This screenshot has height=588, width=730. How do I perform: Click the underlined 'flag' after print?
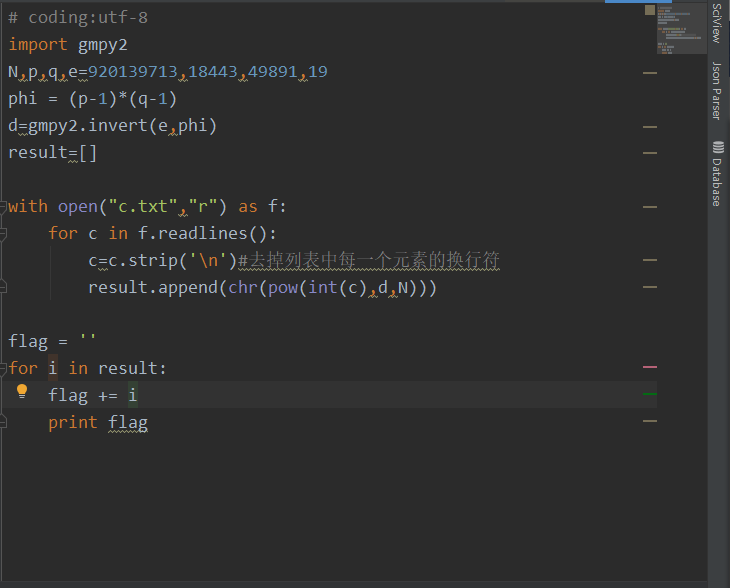(x=128, y=423)
